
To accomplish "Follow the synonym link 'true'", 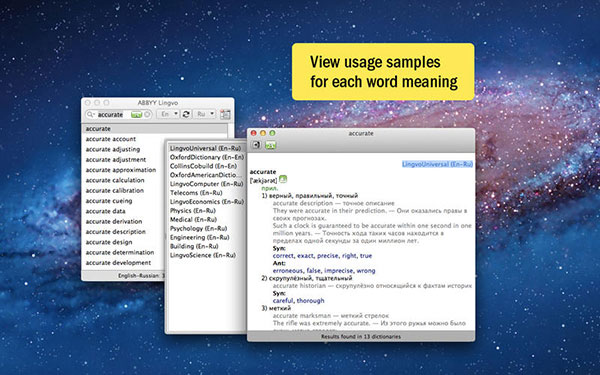I will (x=366, y=256).
